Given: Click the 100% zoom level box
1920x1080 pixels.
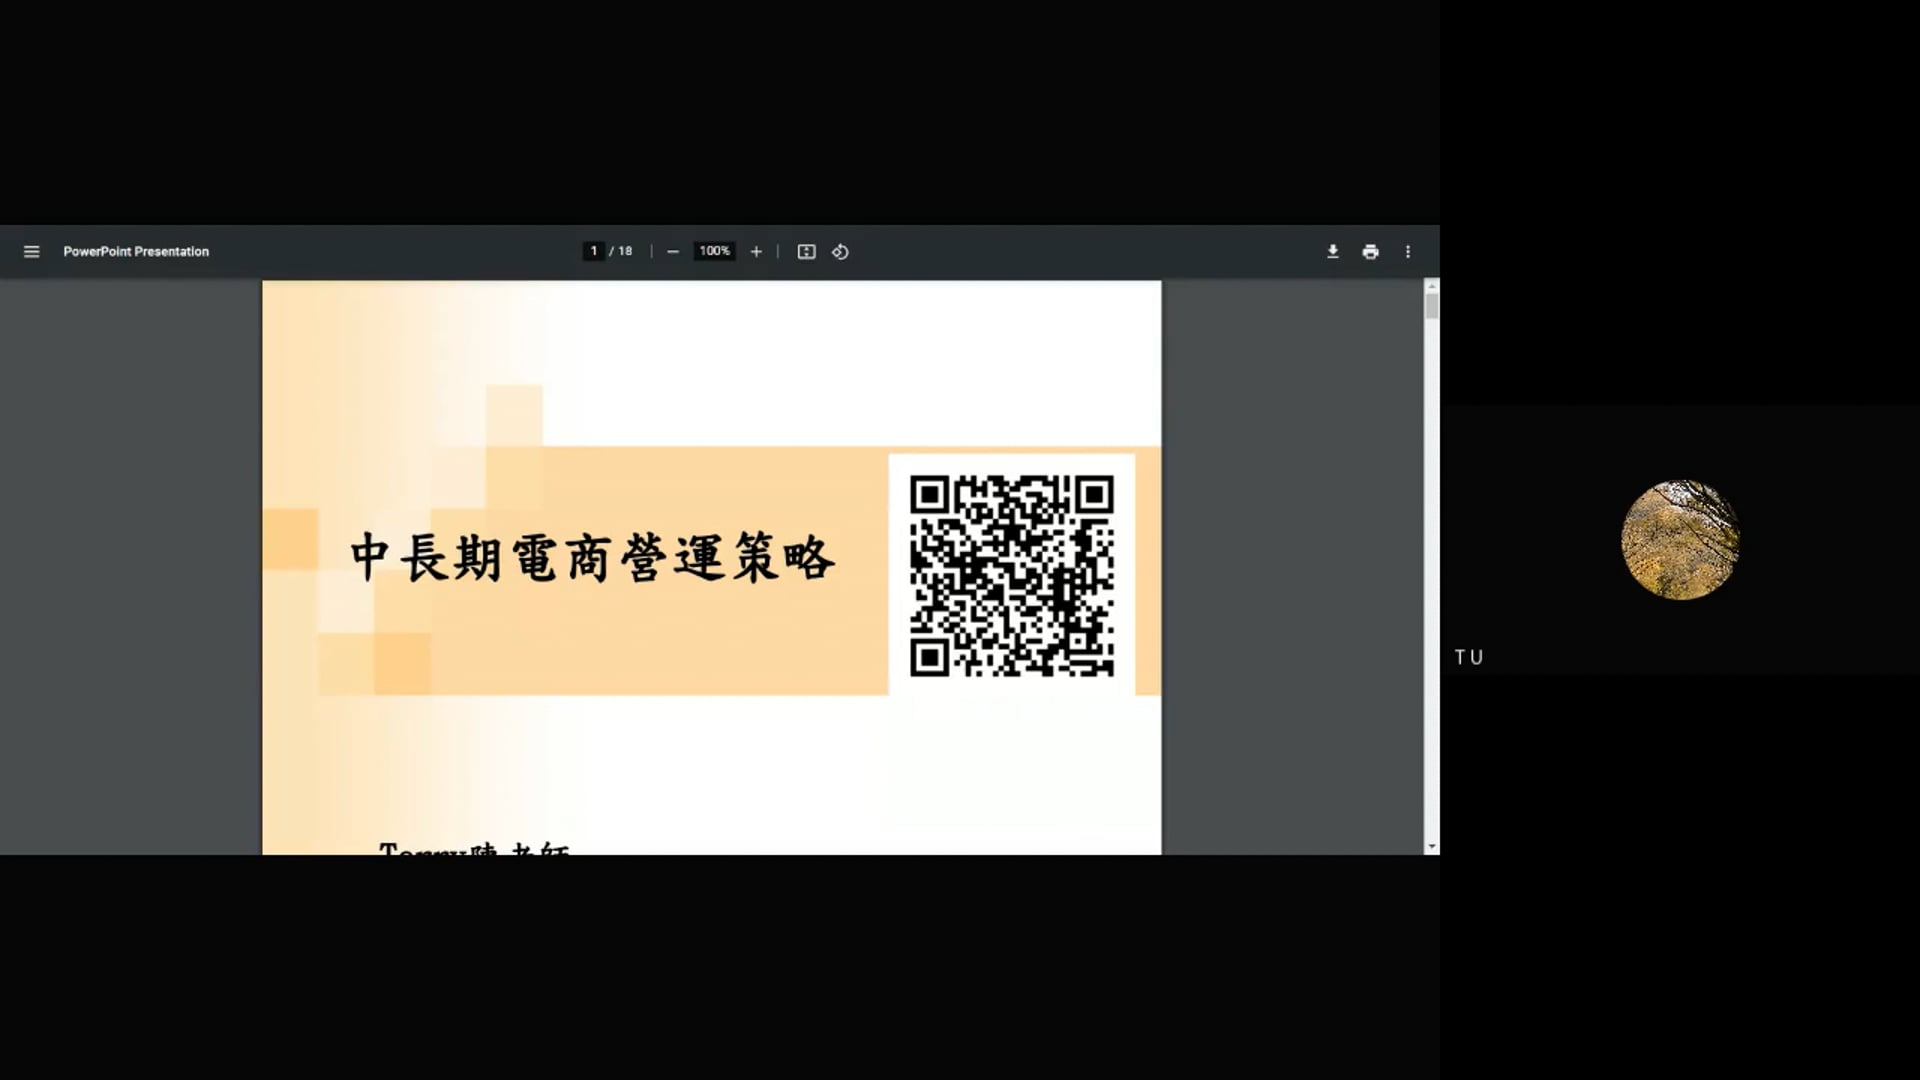Looking at the screenshot, I should (x=714, y=251).
